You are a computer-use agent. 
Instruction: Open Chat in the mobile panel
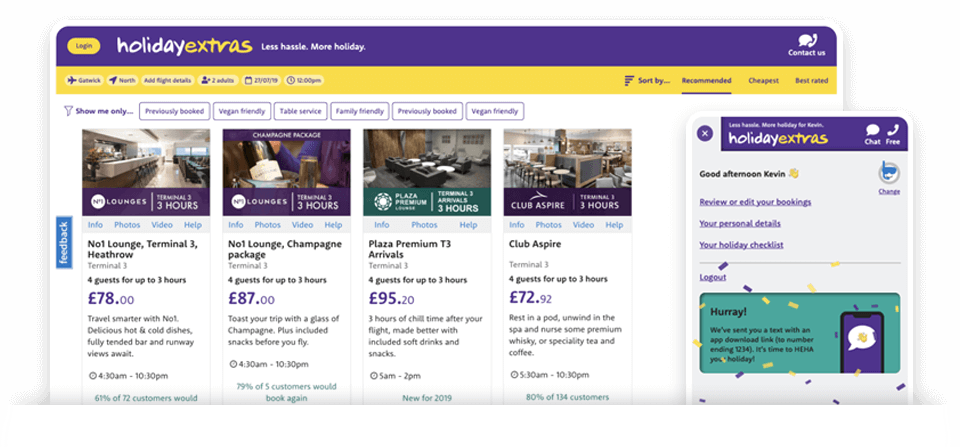tap(872, 134)
